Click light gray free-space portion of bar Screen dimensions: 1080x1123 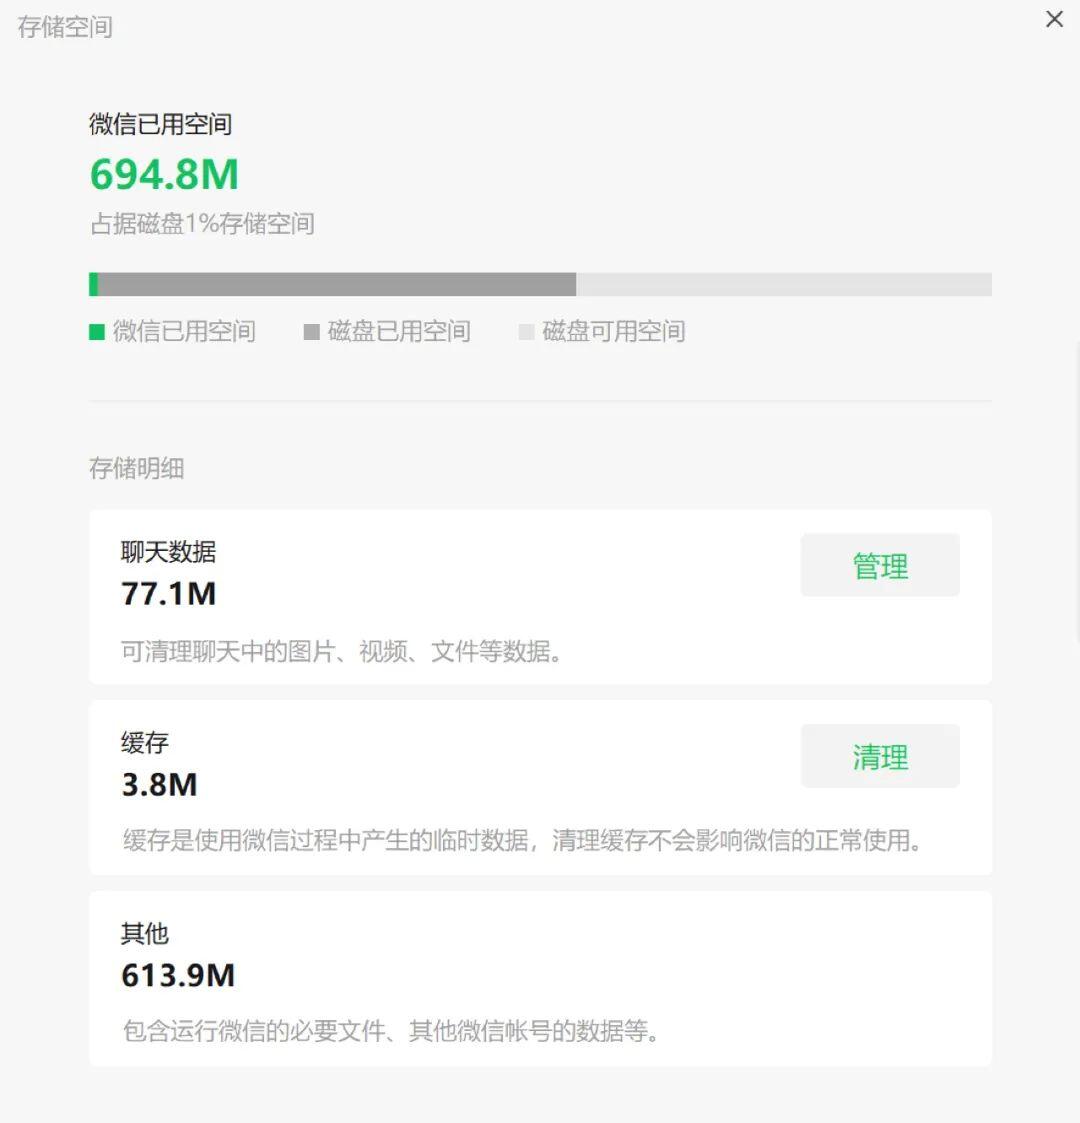coord(783,285)
